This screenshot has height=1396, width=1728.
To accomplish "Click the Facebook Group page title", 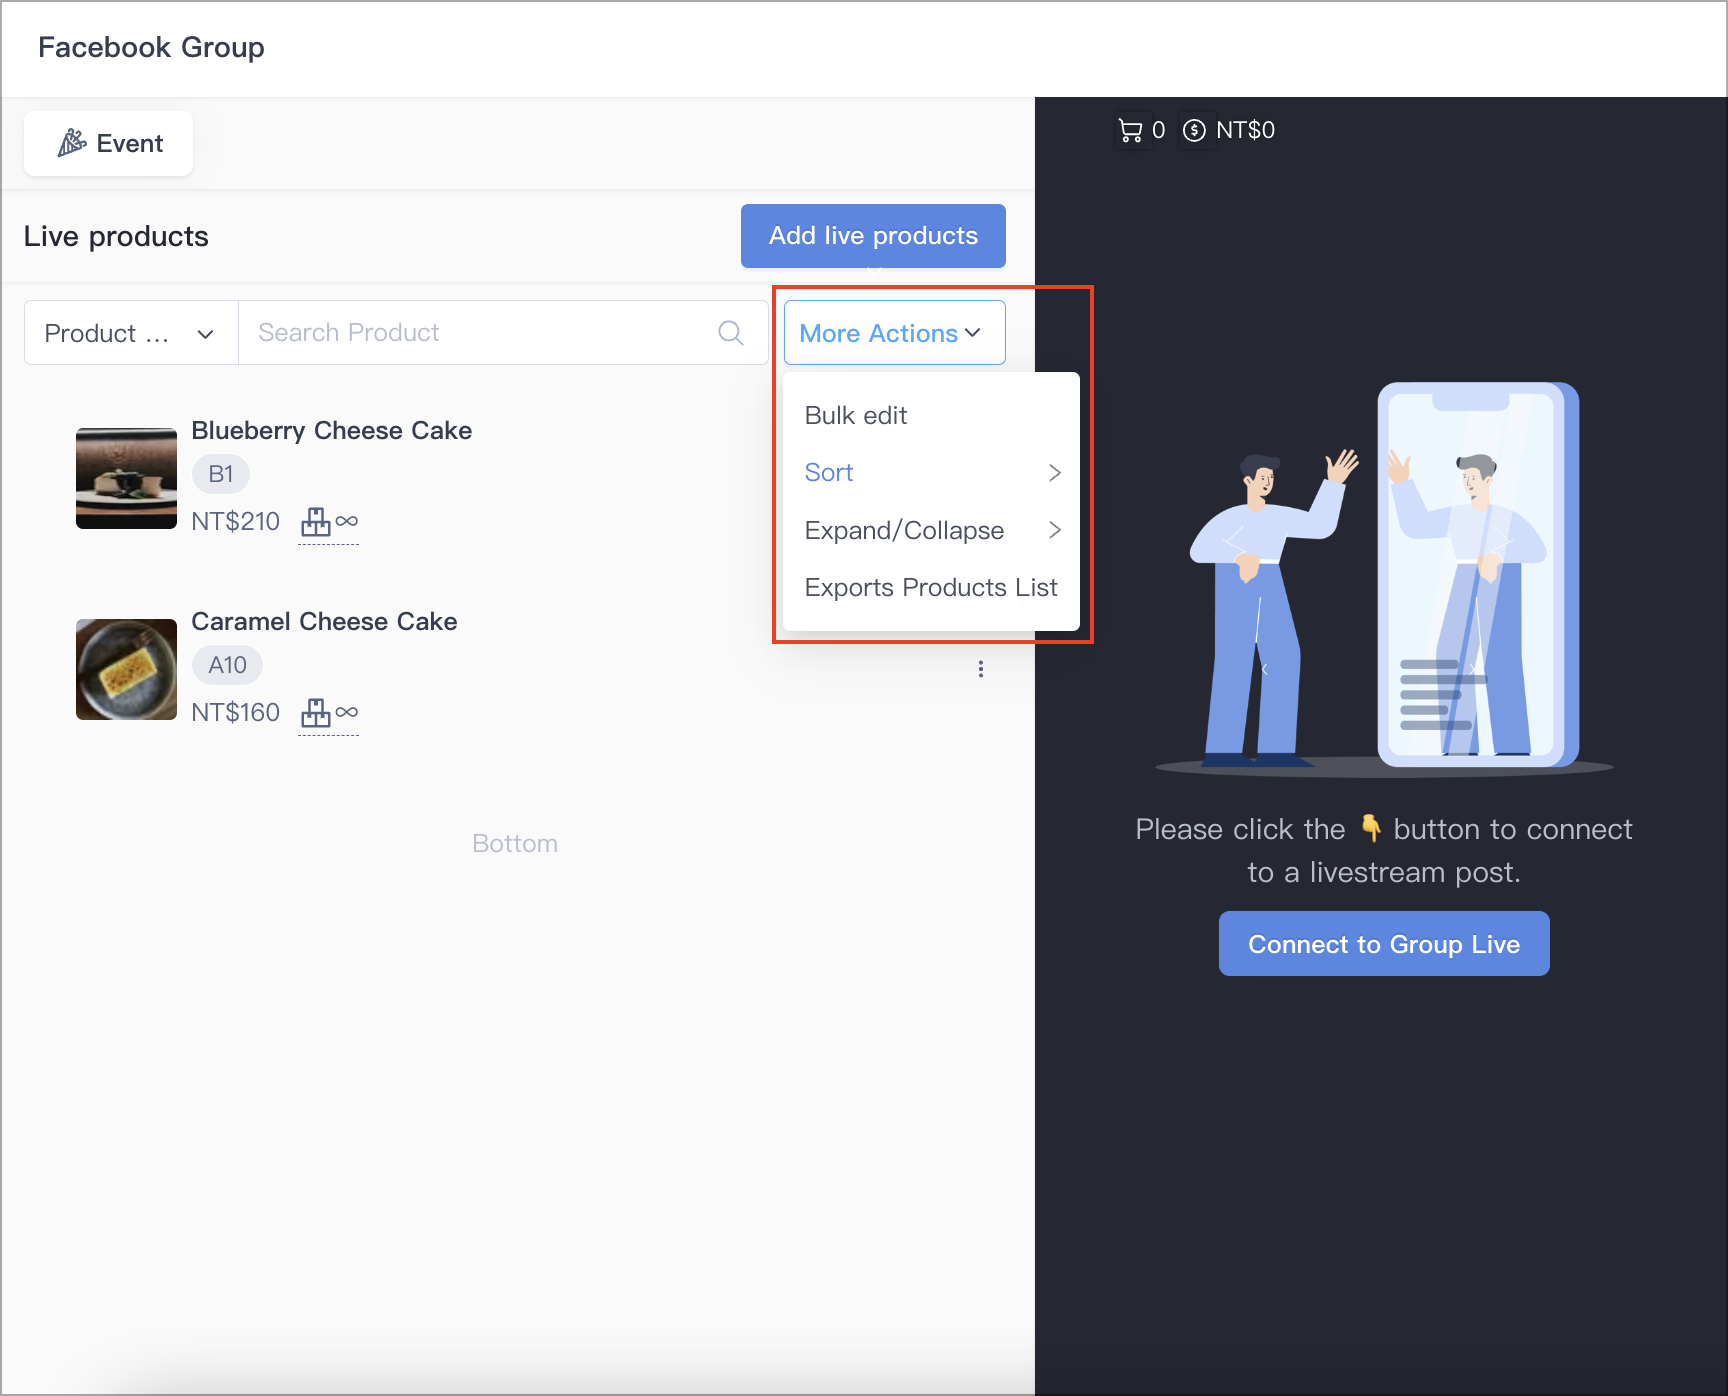I will (151, 47).
